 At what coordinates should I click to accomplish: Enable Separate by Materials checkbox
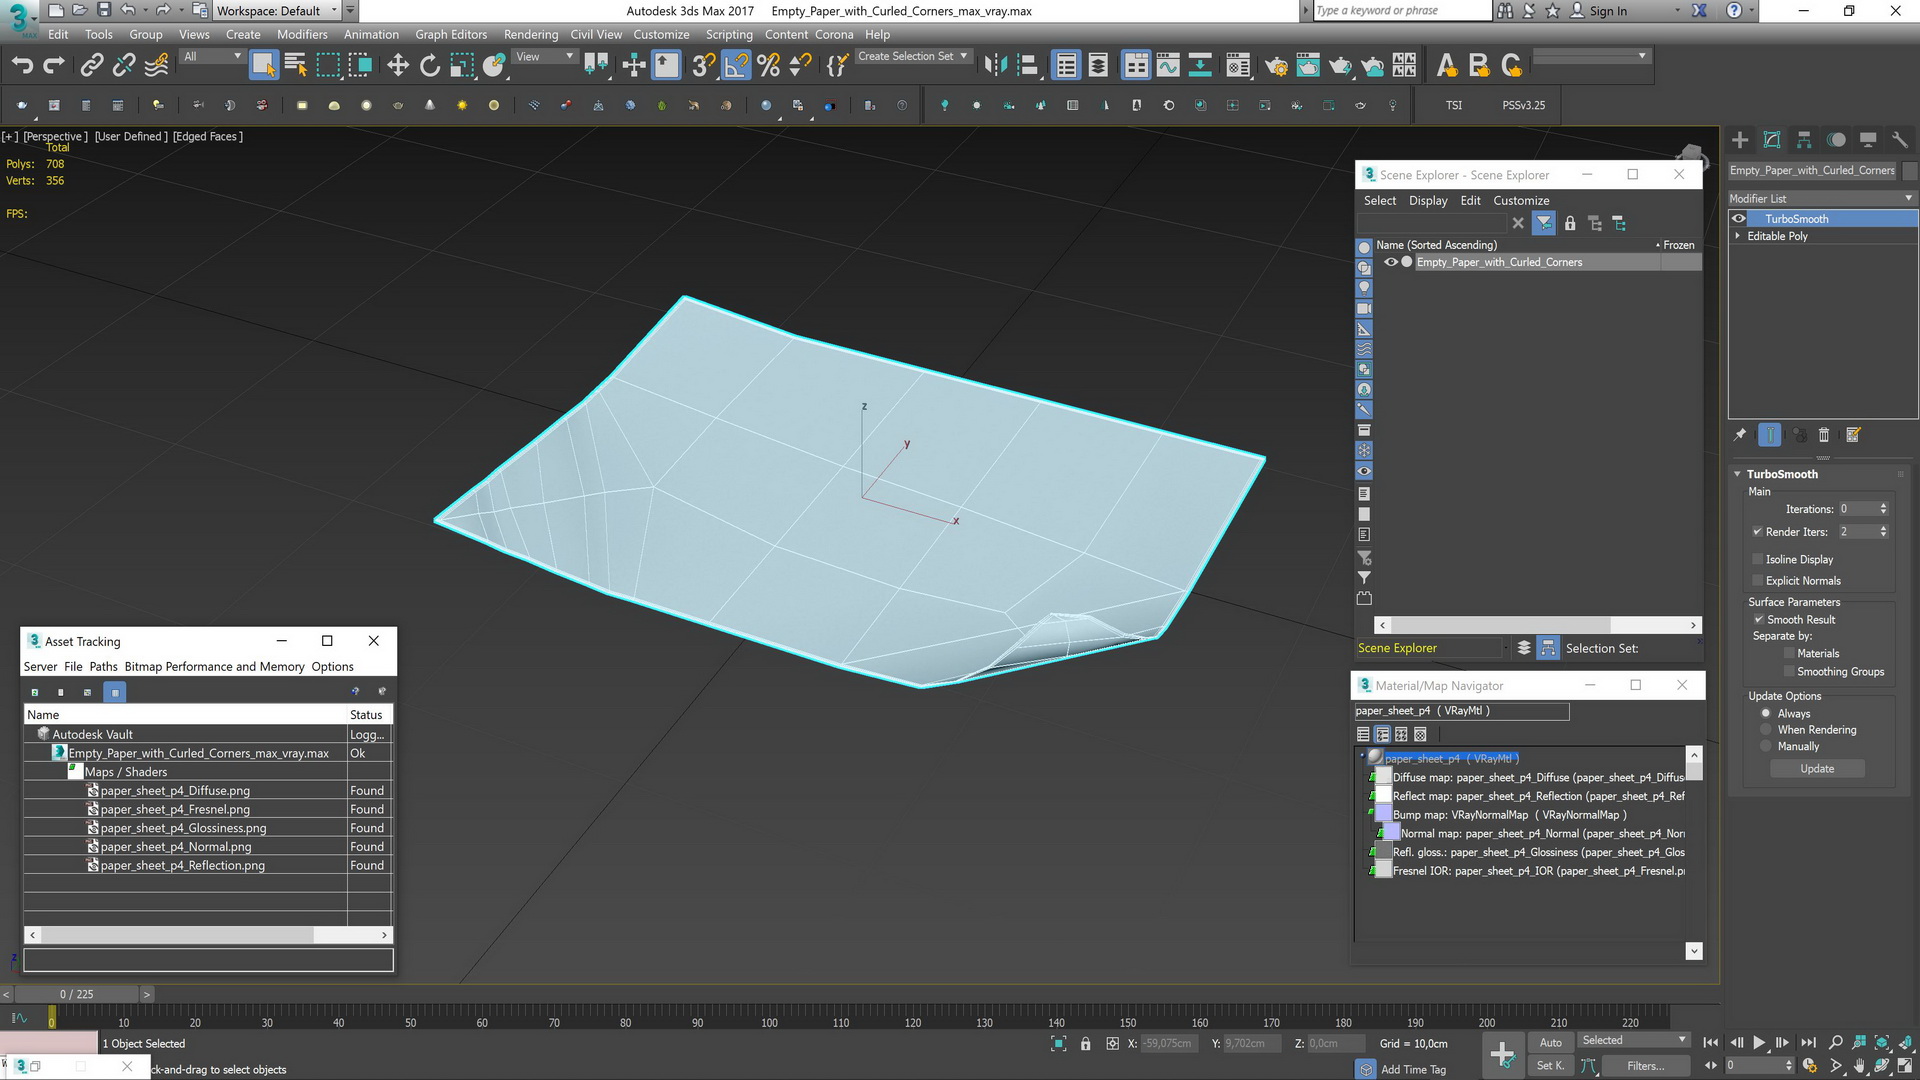click(1789, 654)
